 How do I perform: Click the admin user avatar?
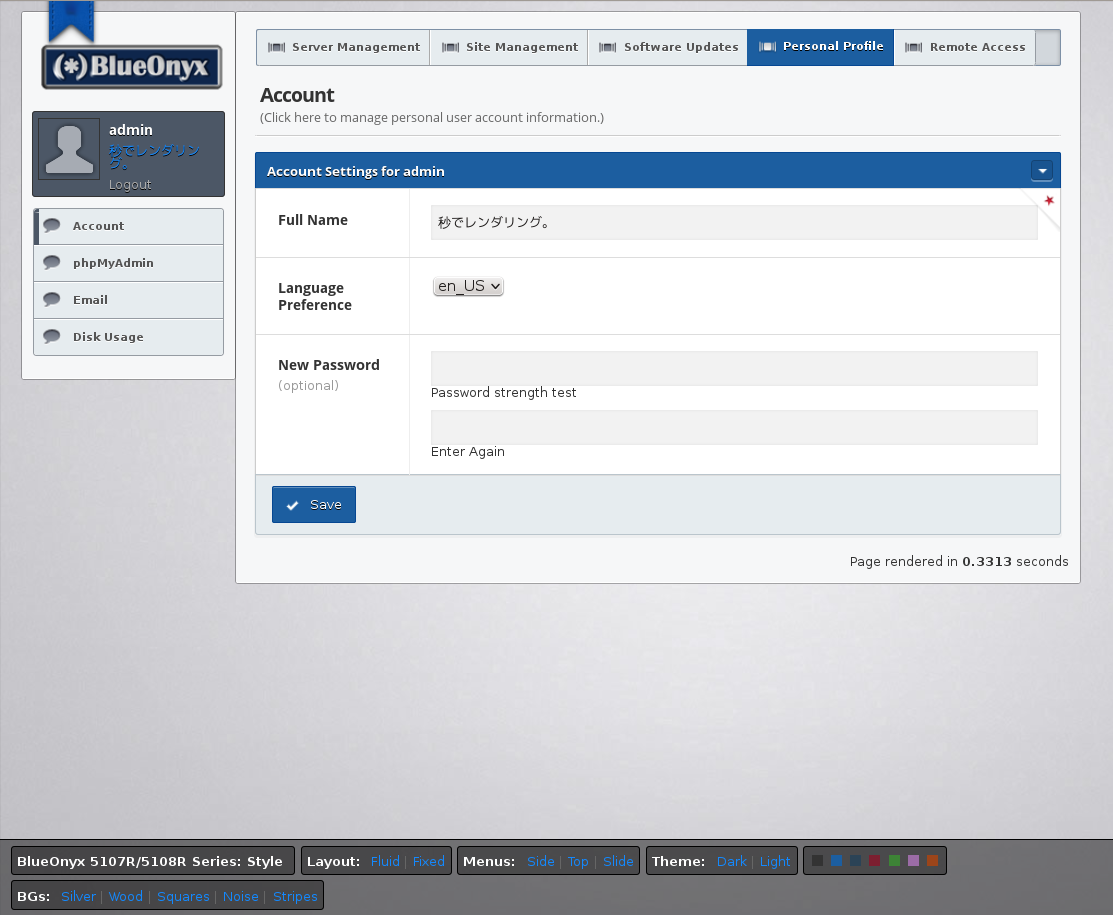click(69, 149)
